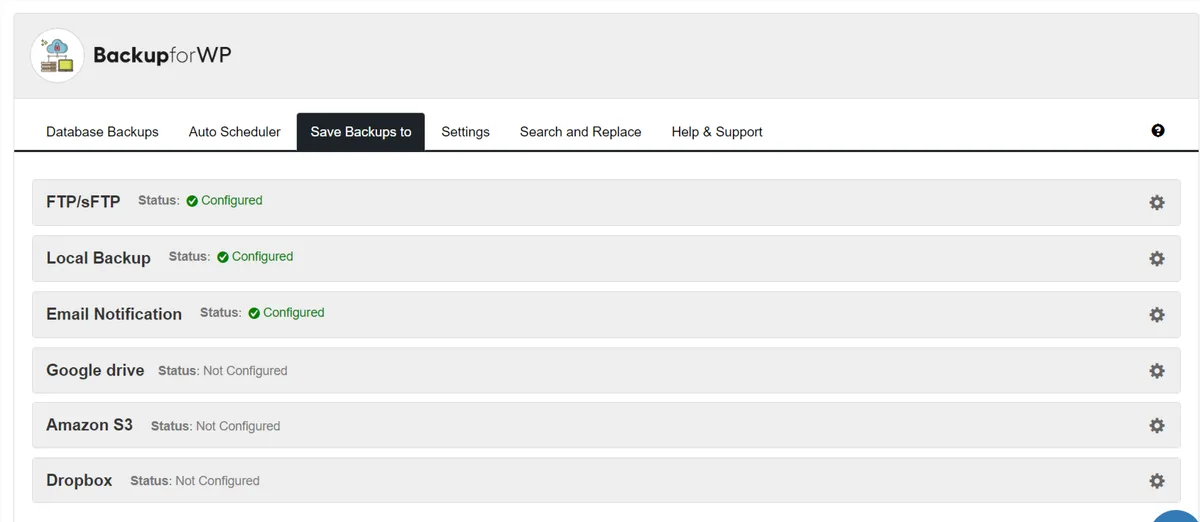Click "Not Configured" status for Google drive
The image size is (1200, 522).
coord(245,371)
